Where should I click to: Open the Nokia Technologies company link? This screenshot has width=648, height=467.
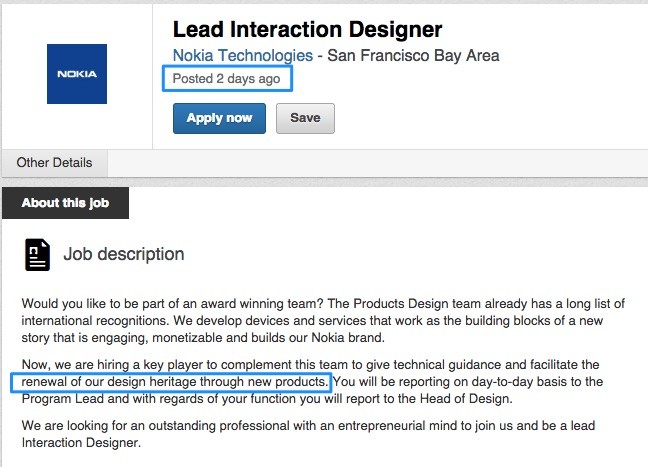pos(243,56)
